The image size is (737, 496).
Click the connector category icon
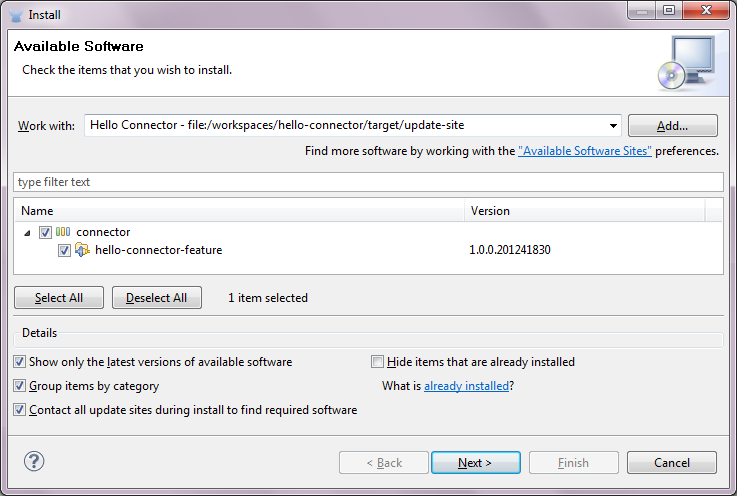point(63,232)
